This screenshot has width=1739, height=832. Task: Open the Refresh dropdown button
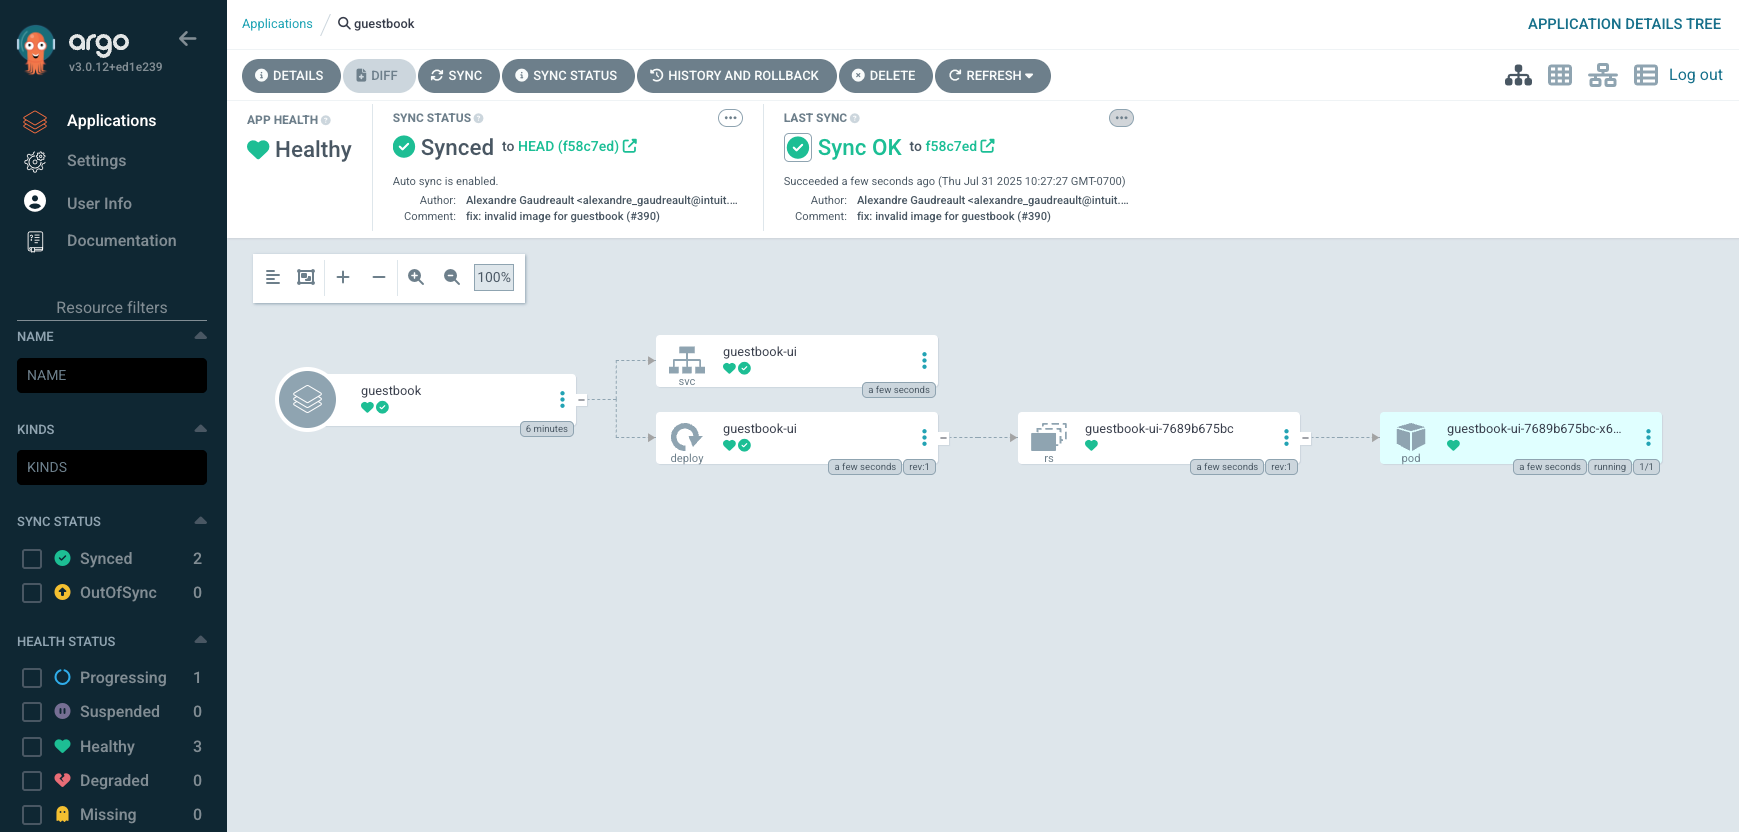(992, 76)
